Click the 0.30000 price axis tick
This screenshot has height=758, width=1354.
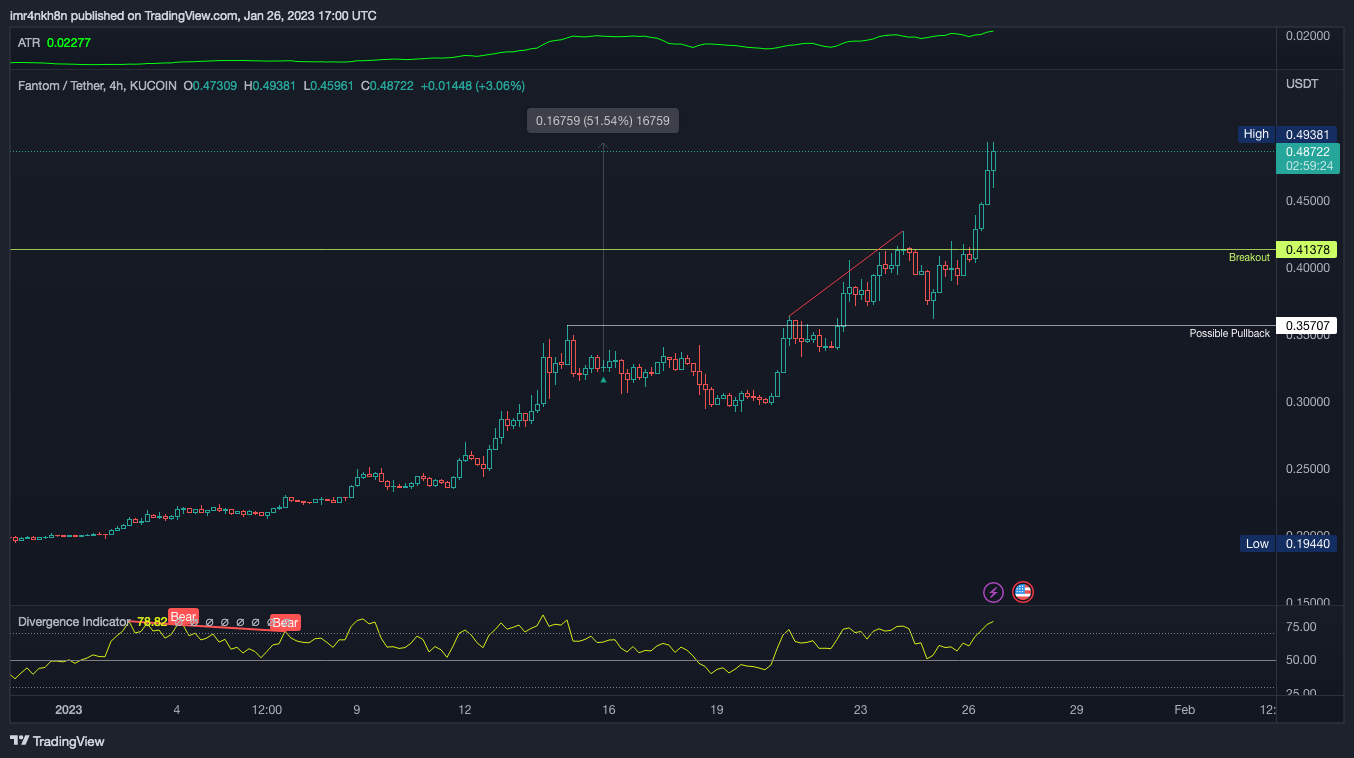coord(1308,402)
